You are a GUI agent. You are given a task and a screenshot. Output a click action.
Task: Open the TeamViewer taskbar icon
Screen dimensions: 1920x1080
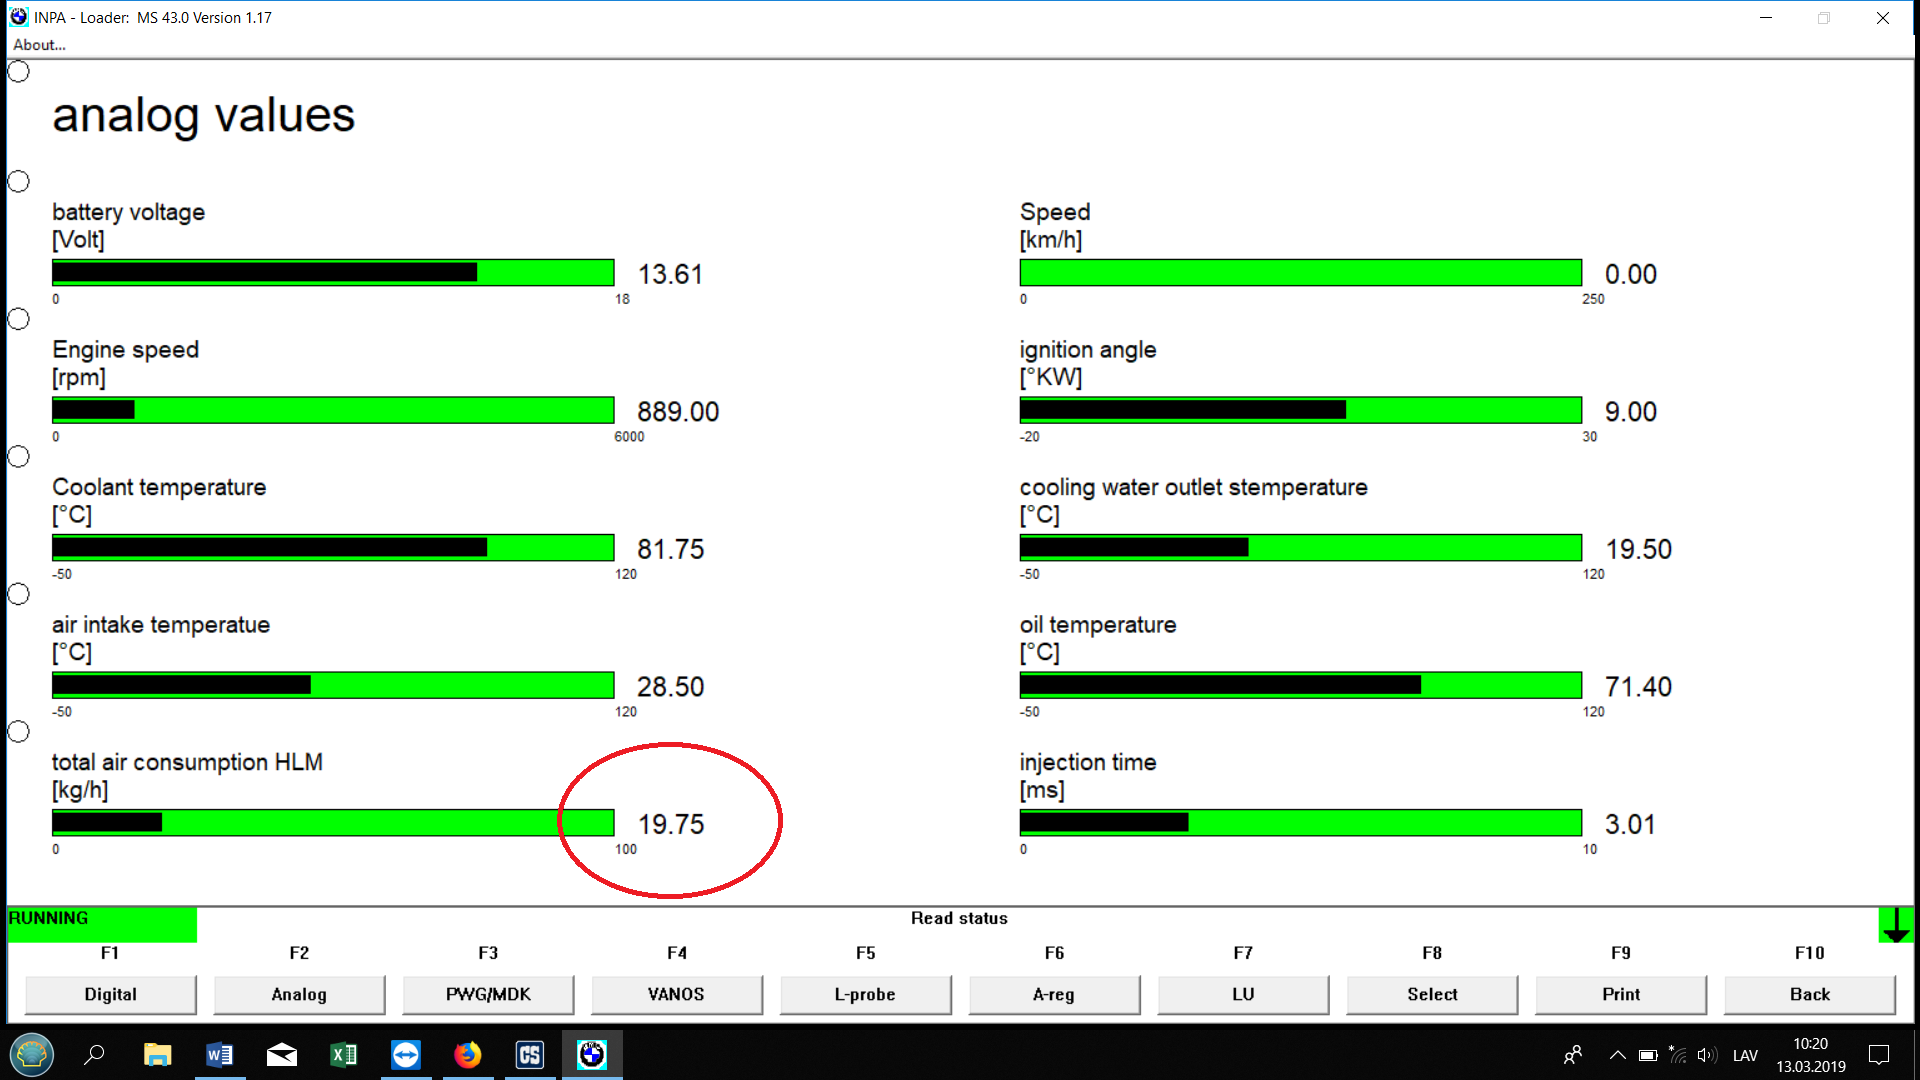click(406, 1055)
